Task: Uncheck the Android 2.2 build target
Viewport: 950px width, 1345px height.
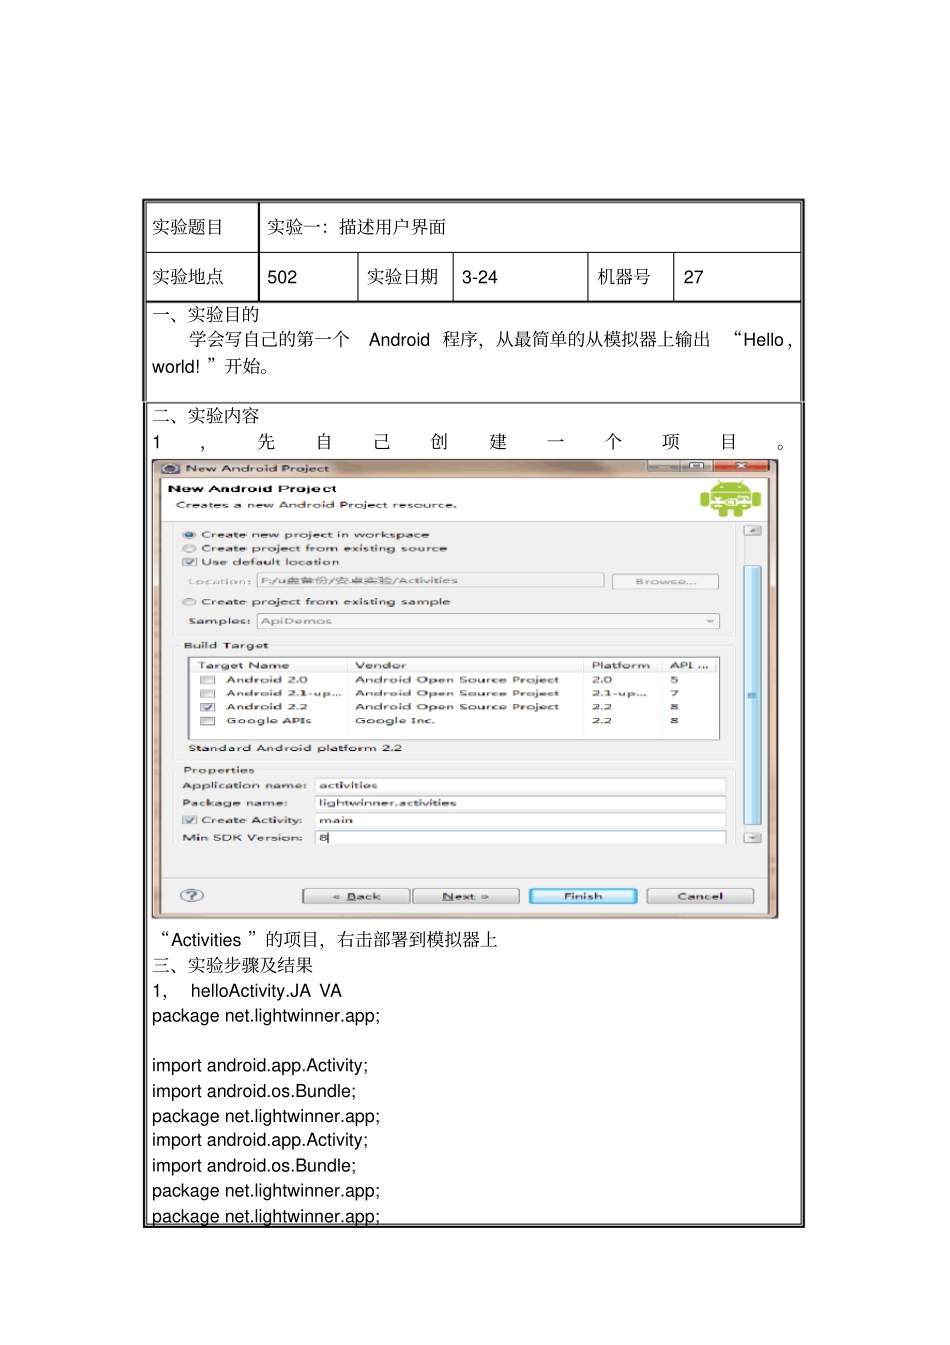Action: coord(208,707)
